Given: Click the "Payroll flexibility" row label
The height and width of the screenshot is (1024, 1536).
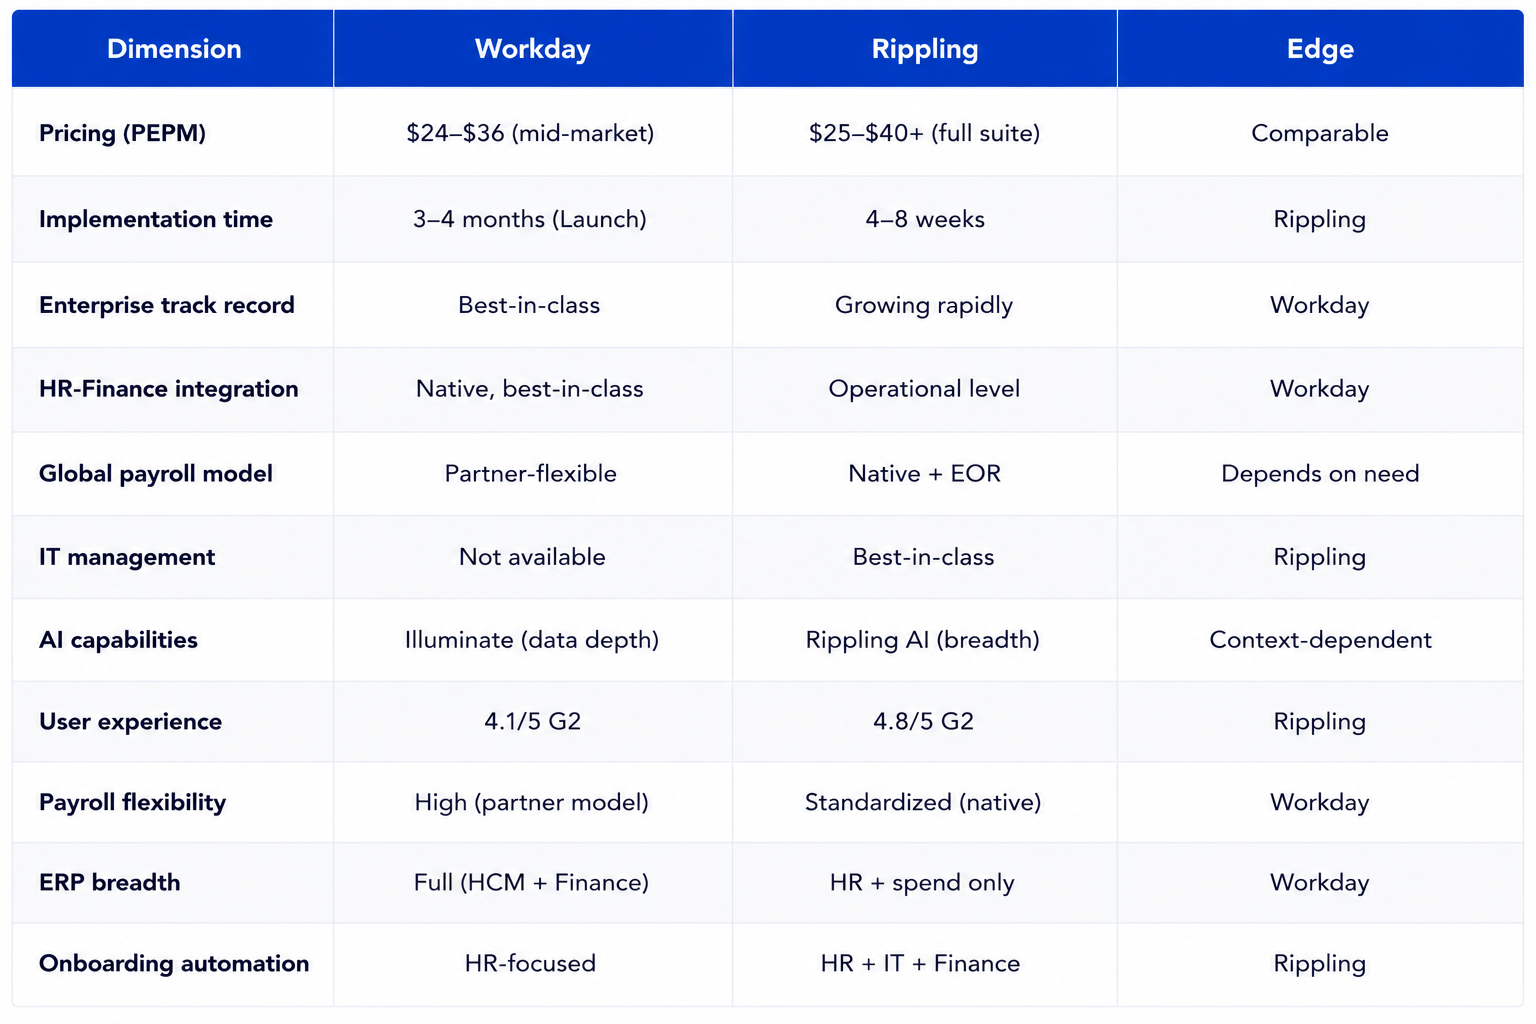Looking at the screenshot, I should coord(132,802).
